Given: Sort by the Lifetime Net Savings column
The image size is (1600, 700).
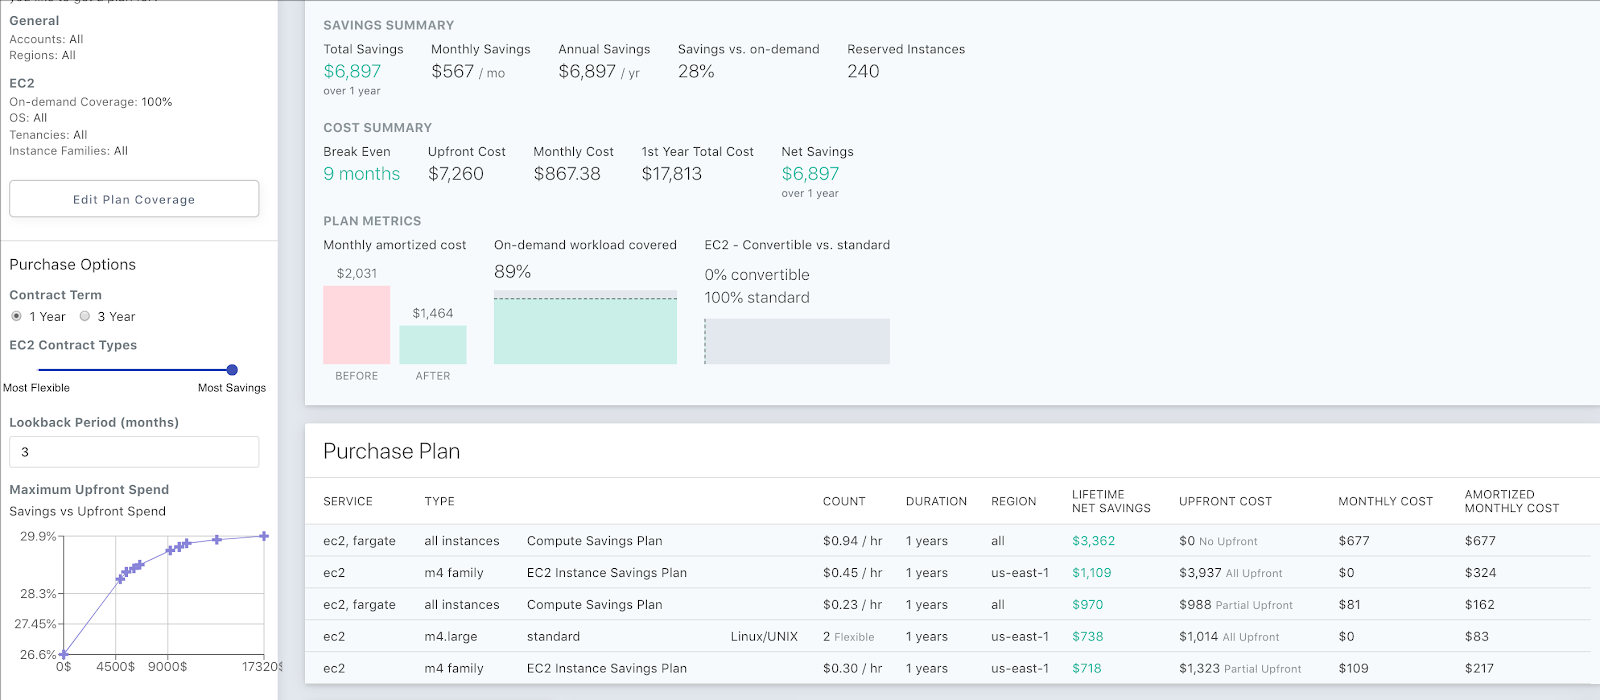Looking at the screenshot, I should click(1110, 501).
